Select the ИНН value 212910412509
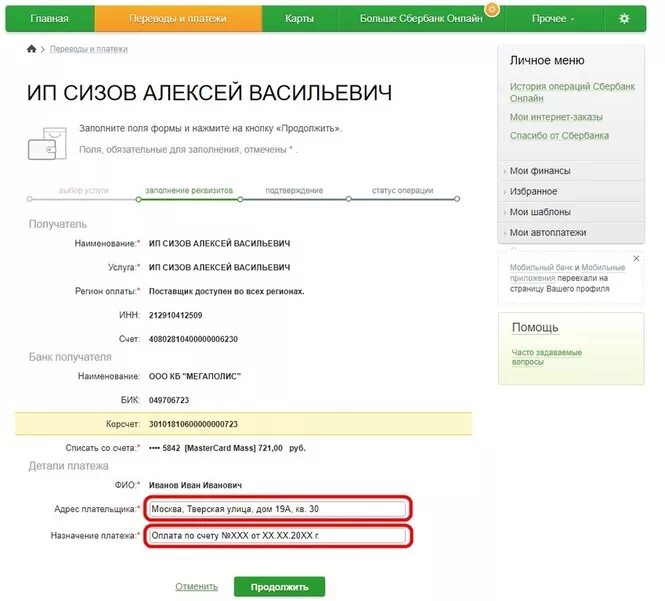This screenshot has width=665, height=601. point(176,315)
